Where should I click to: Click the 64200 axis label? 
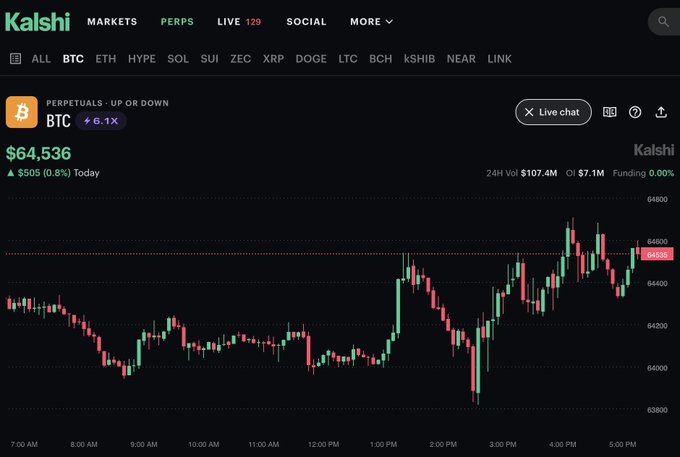pos(657,326)
